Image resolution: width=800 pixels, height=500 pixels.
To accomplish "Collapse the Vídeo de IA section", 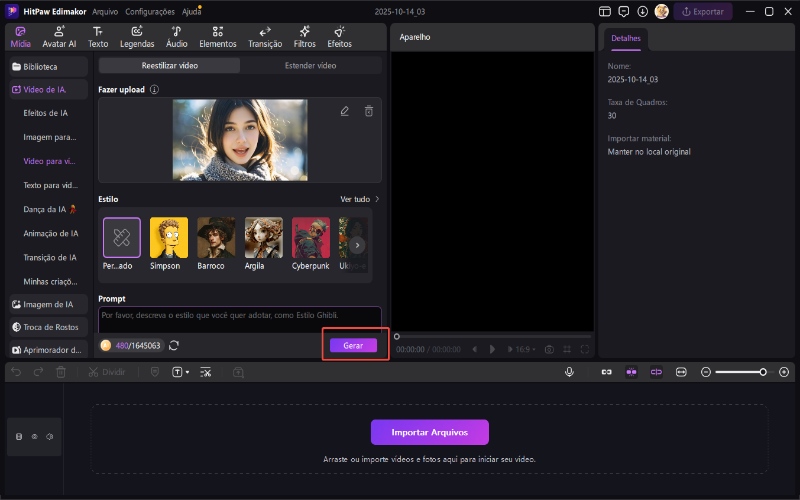I will (x=48, y=89).
